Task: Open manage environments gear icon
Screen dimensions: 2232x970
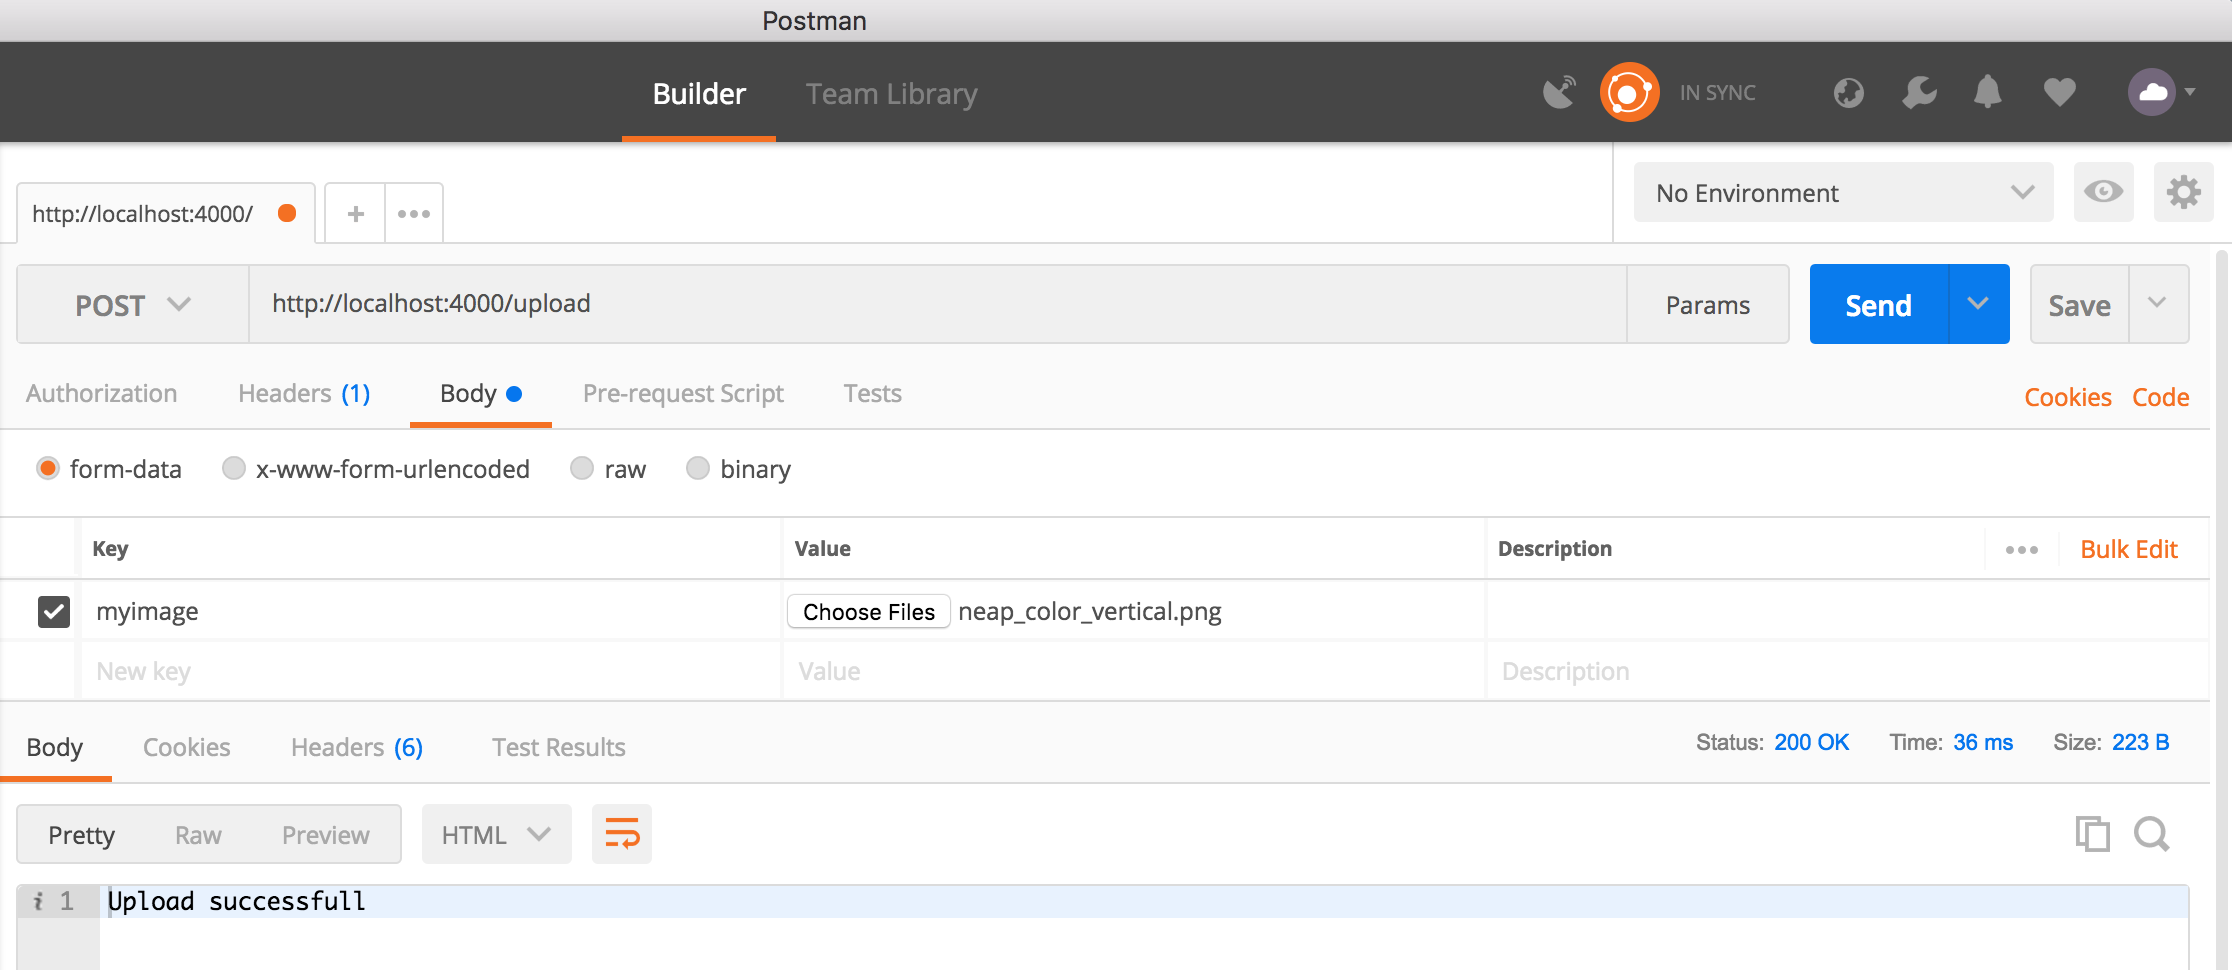Action: click(2183, 192)
